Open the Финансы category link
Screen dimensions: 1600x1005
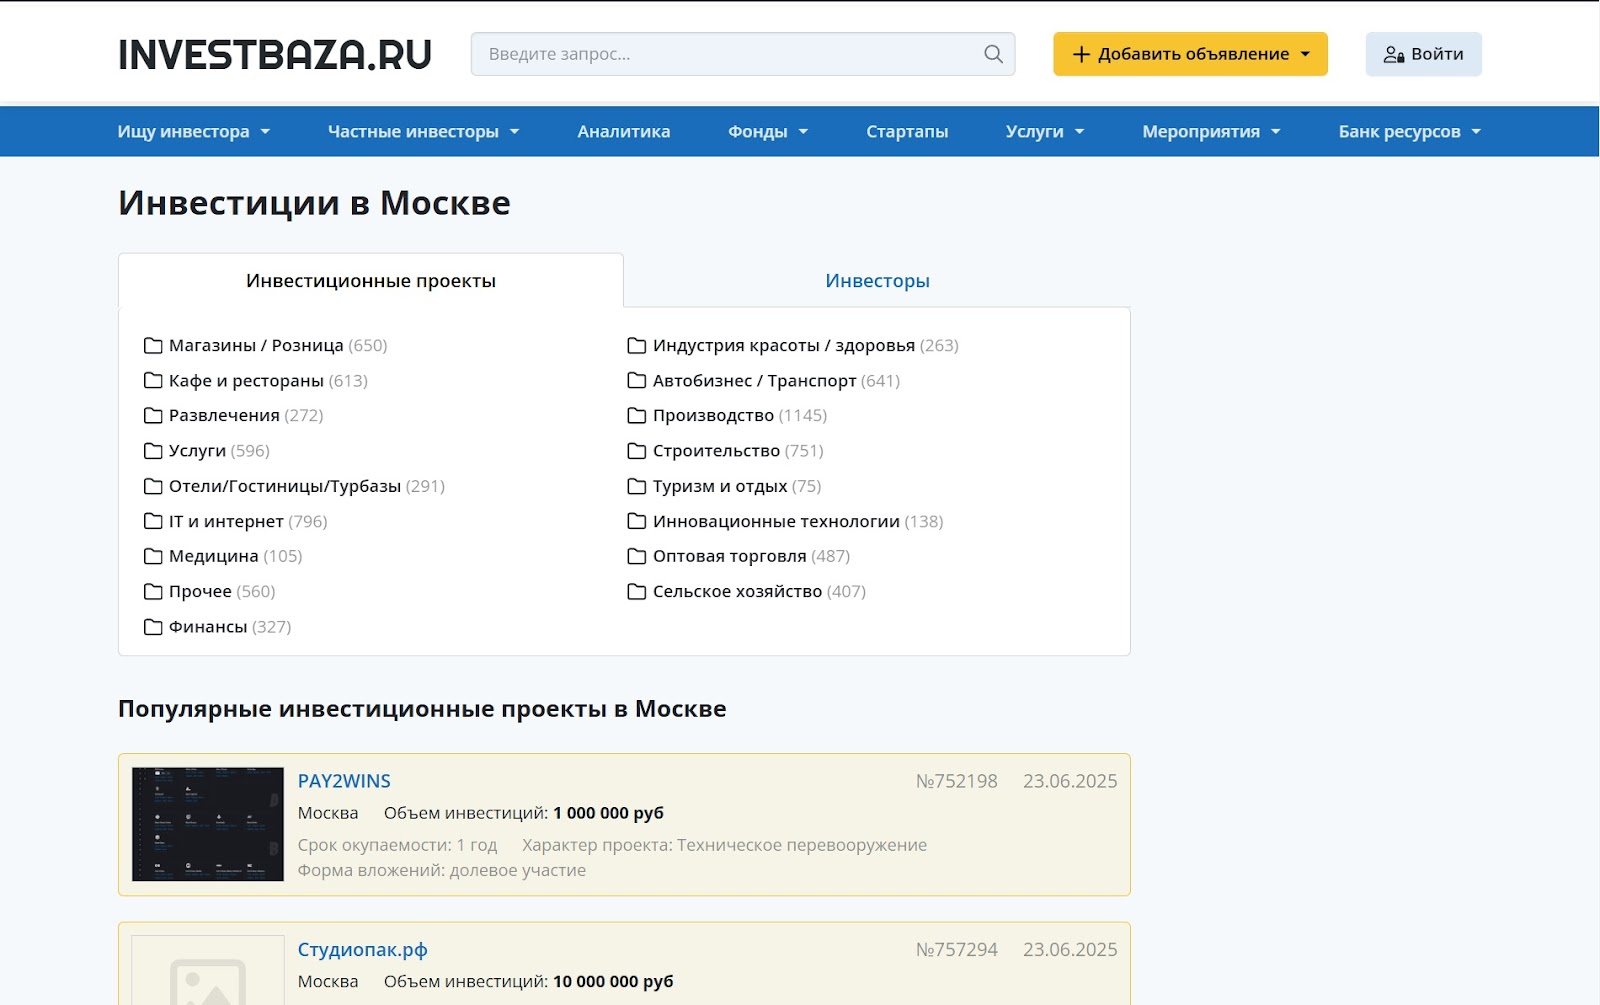coord(208,627)
